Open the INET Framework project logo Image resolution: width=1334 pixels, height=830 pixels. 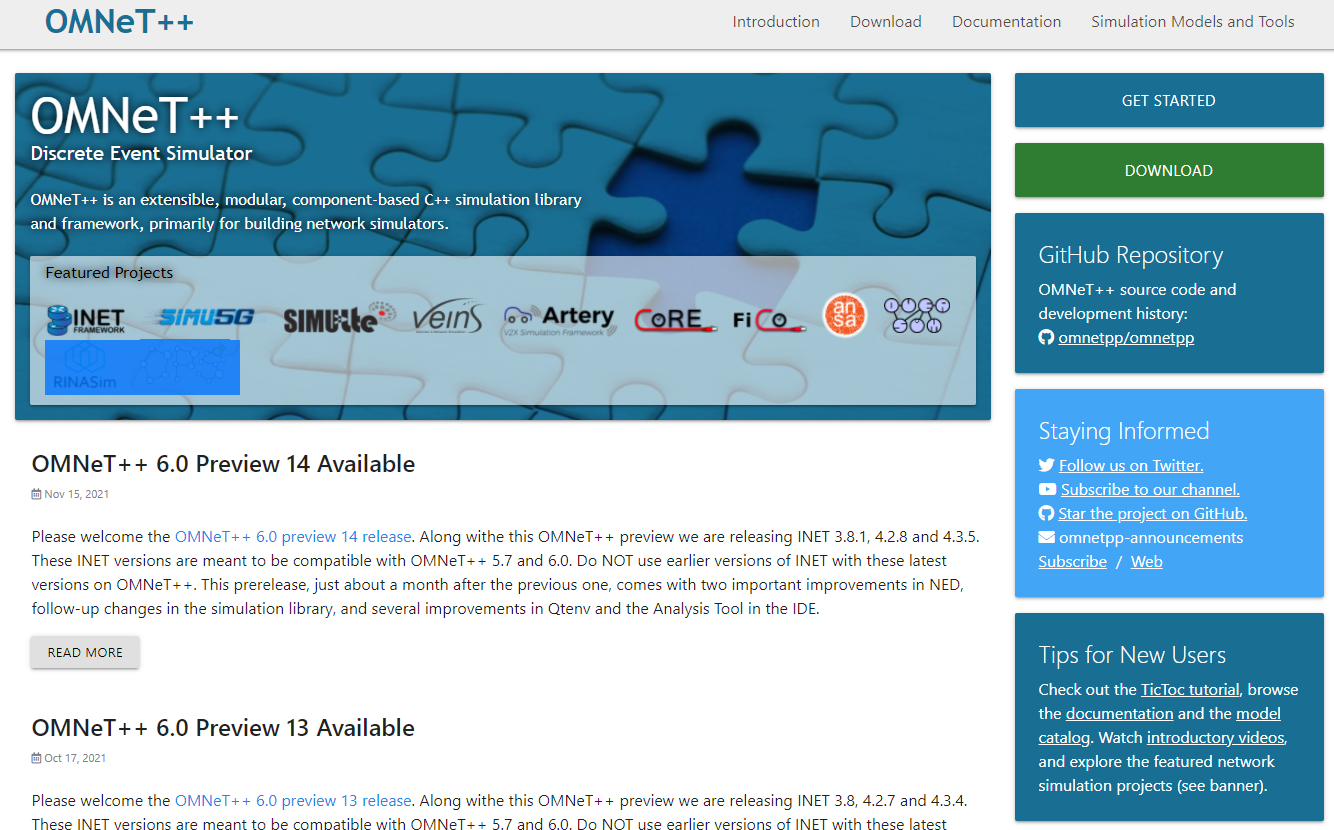tap(86, 319)
